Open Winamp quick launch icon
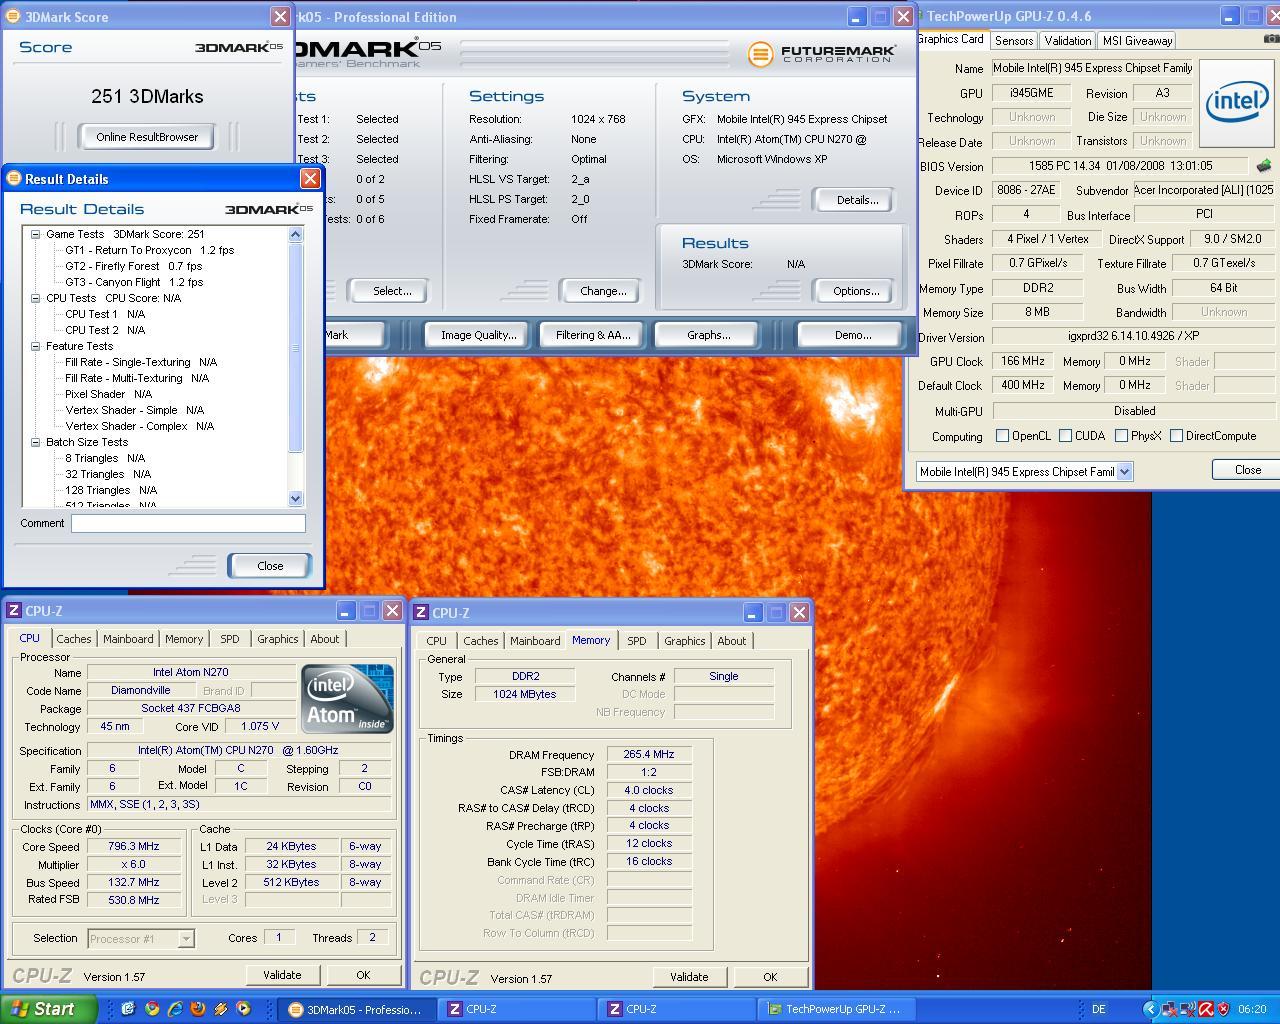The image size is (1280, 1024). 221,1009
